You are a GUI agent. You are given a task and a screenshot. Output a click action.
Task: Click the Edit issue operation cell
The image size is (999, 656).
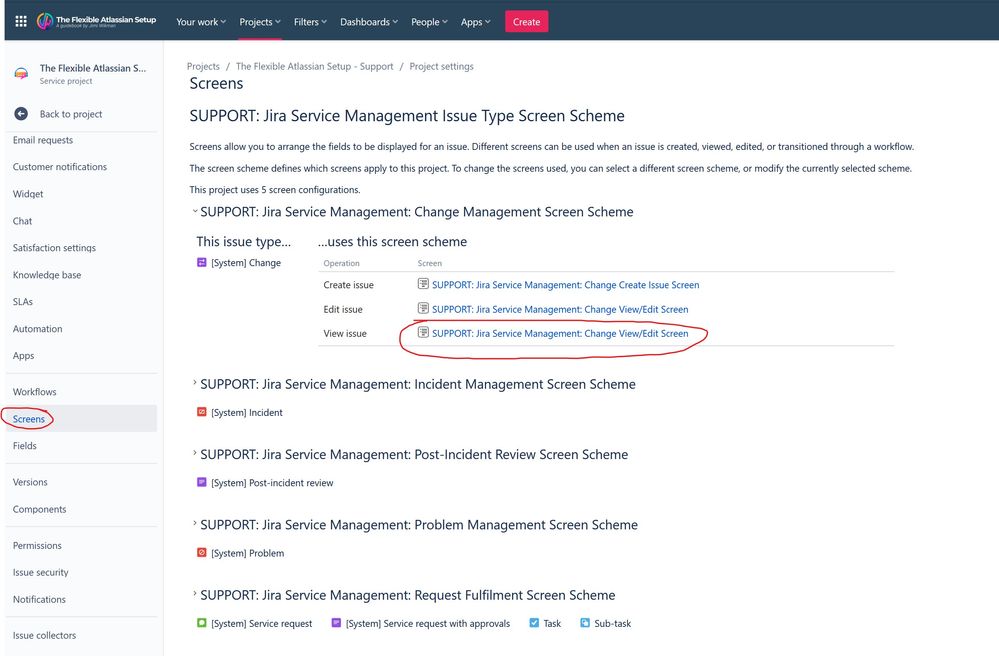(x=343, y=309)
